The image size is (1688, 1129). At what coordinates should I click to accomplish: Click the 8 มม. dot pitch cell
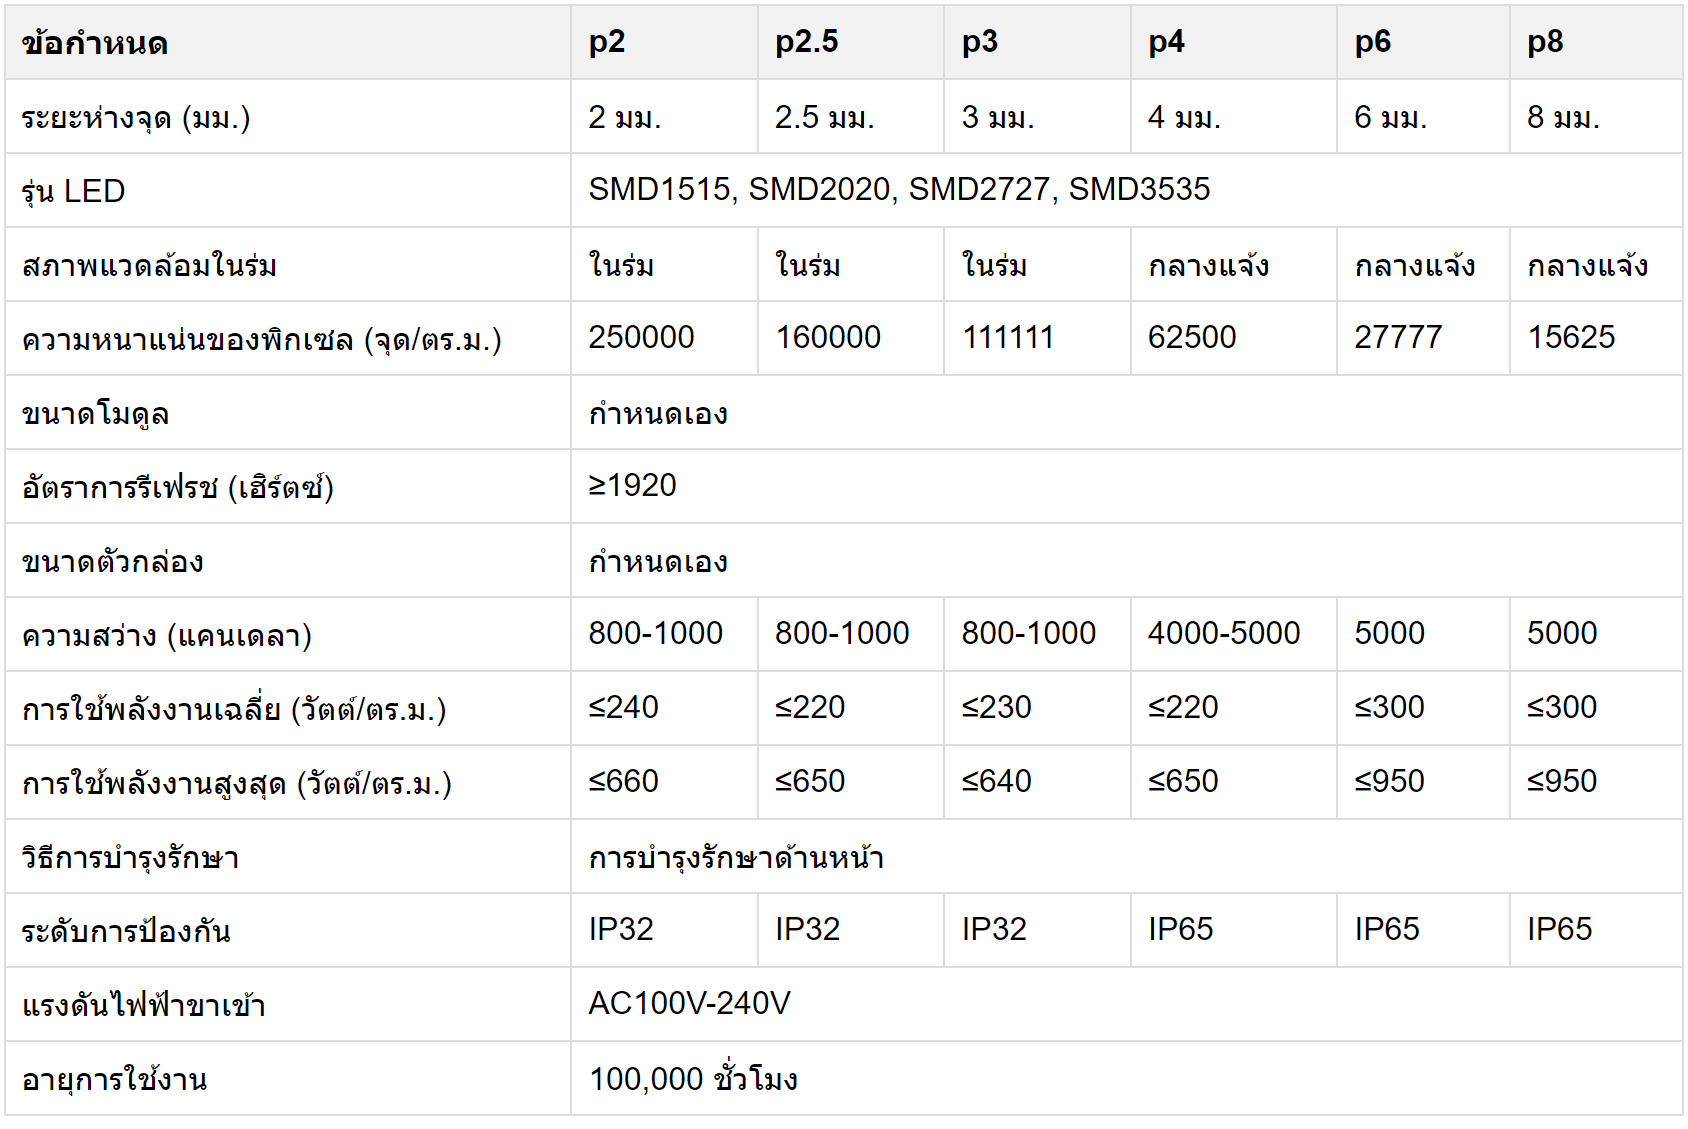[x=1596, y=116]
